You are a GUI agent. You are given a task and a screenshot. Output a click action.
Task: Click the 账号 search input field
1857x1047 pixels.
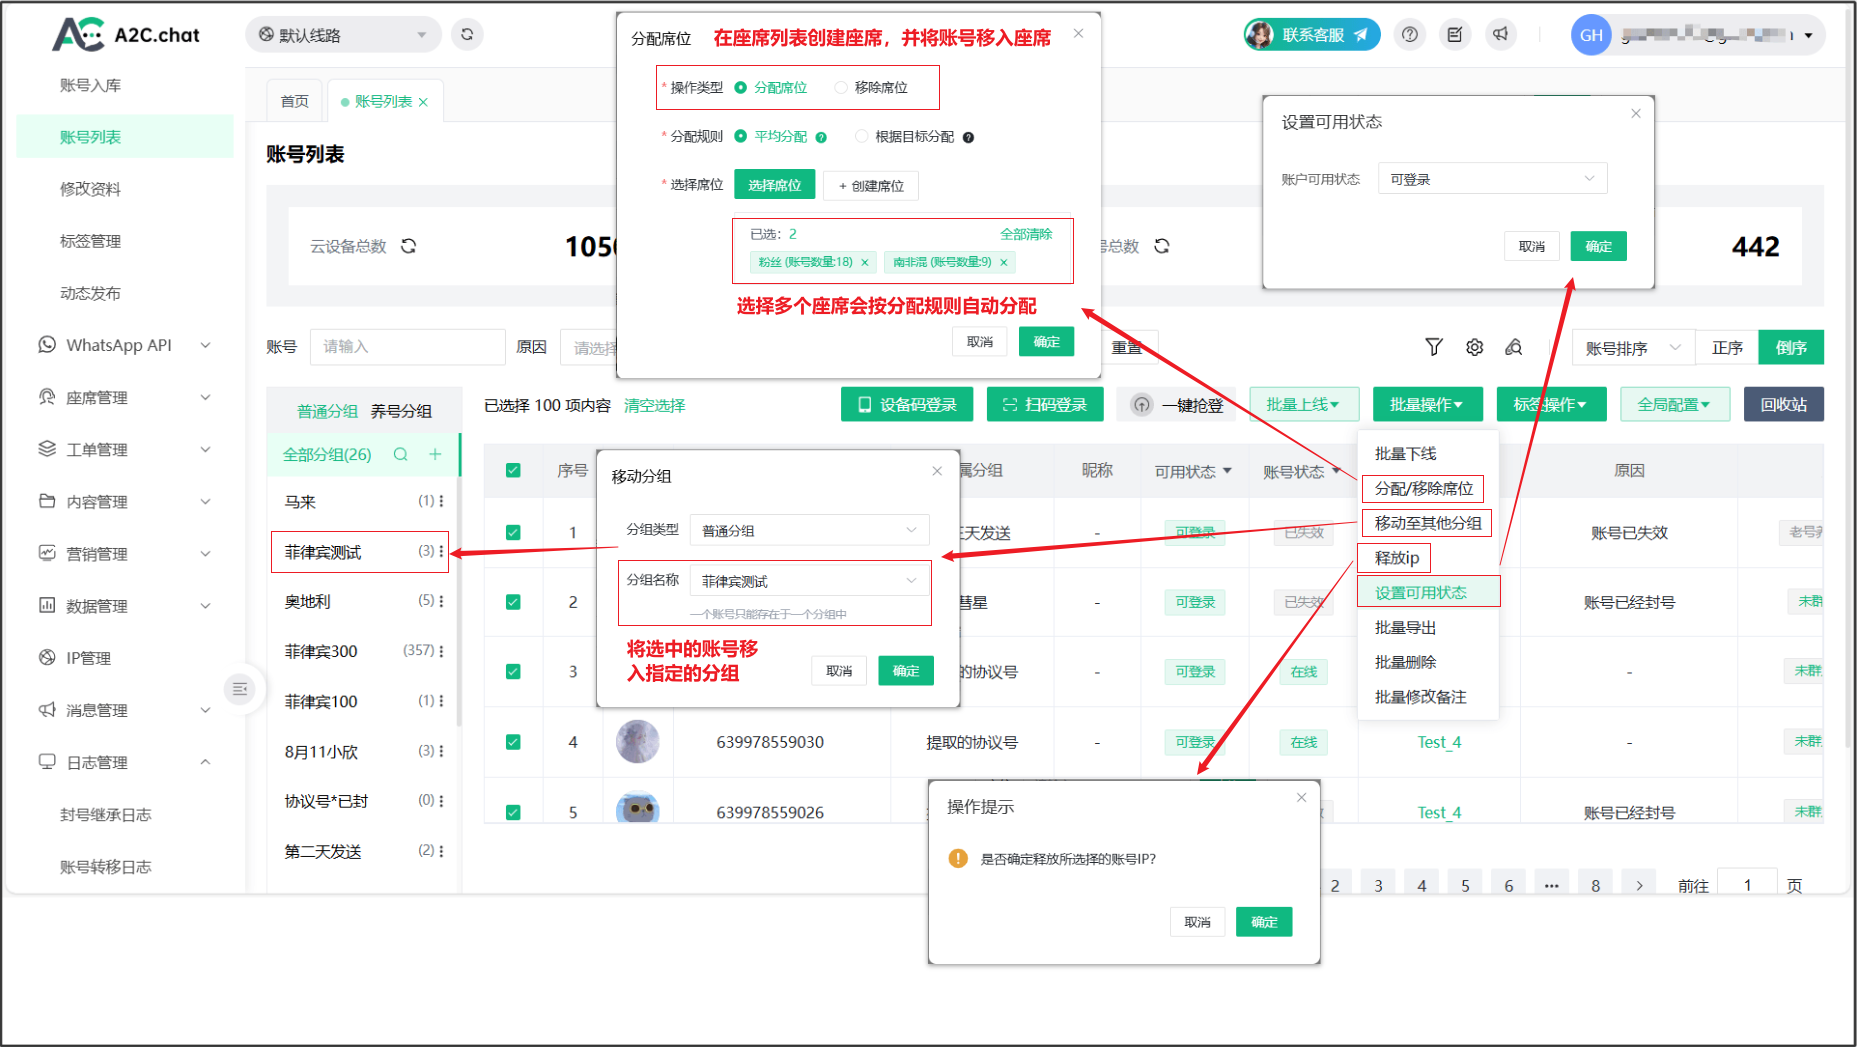tap(406, 347)
